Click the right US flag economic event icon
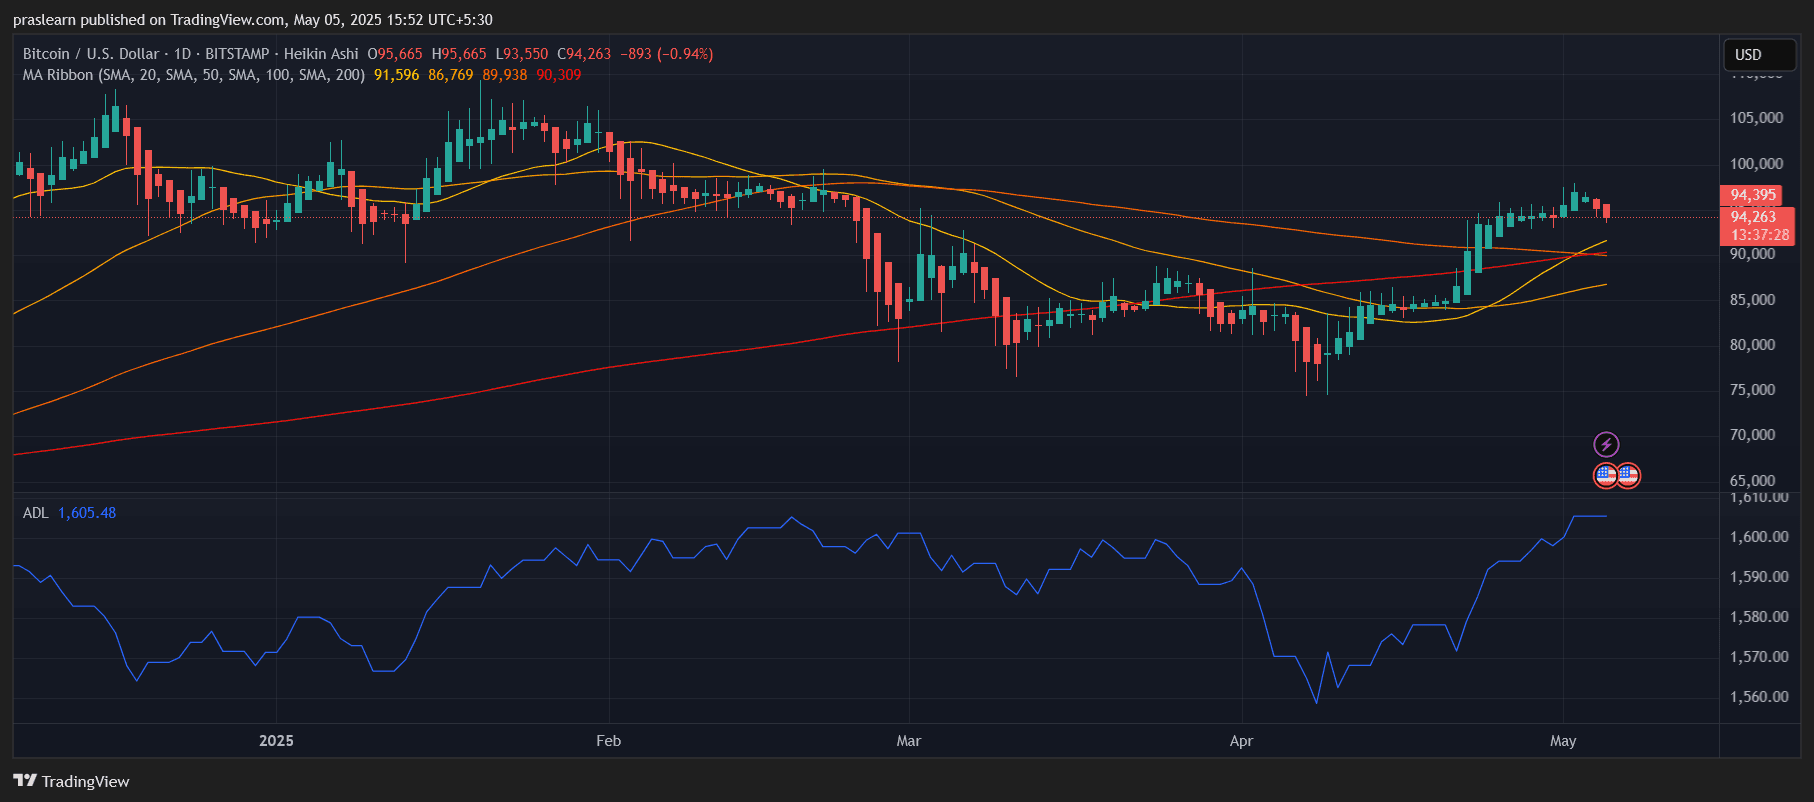1814x802 pixels. tap(1628, 475)
